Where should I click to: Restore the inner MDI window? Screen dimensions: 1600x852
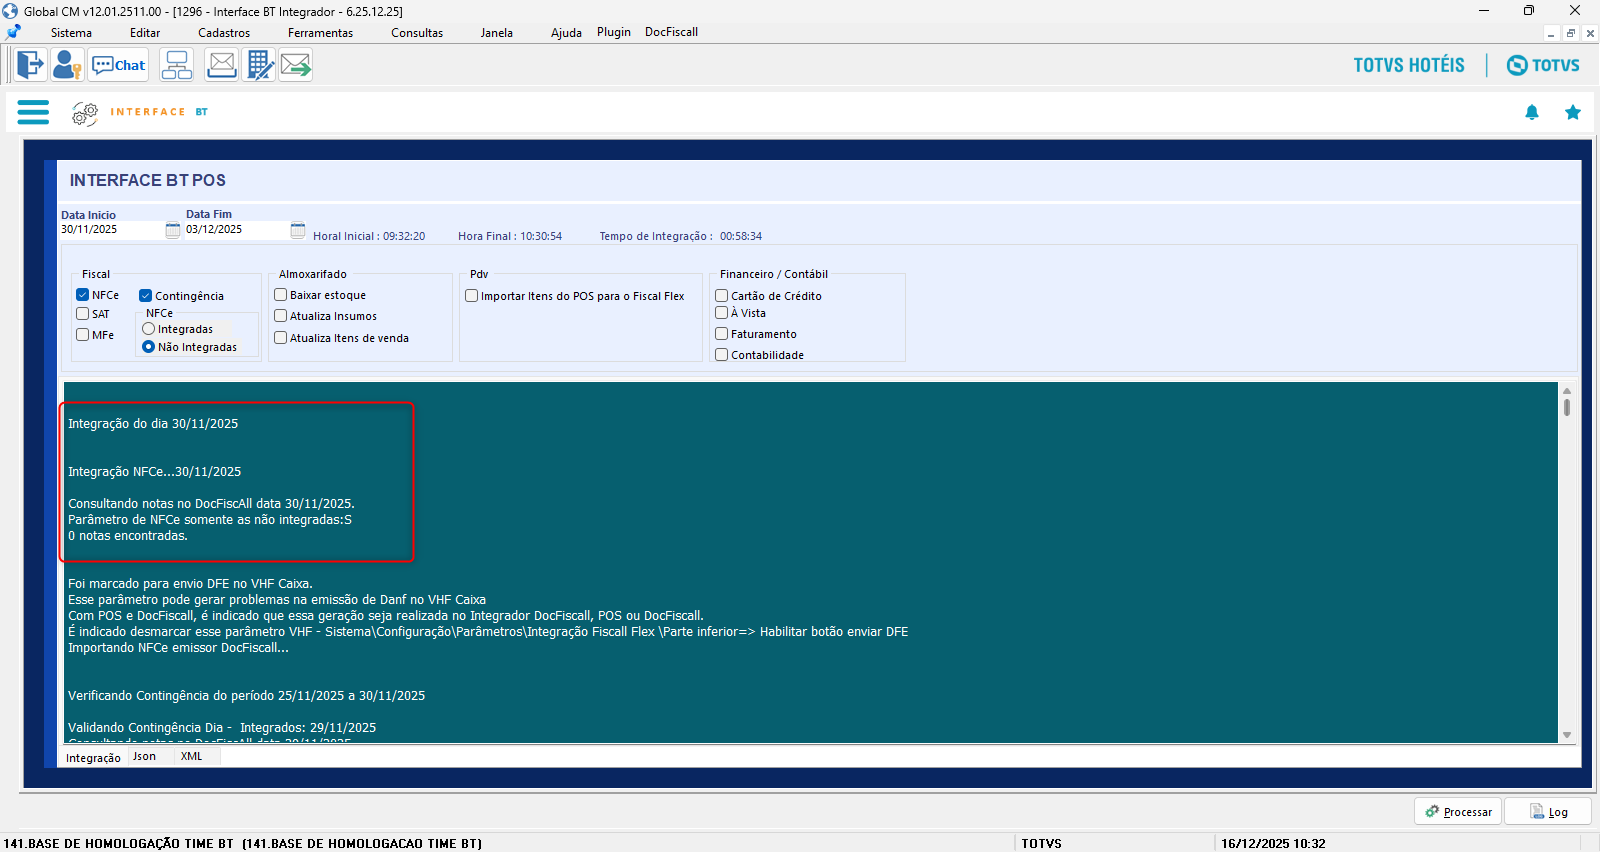click(1571, 33)
